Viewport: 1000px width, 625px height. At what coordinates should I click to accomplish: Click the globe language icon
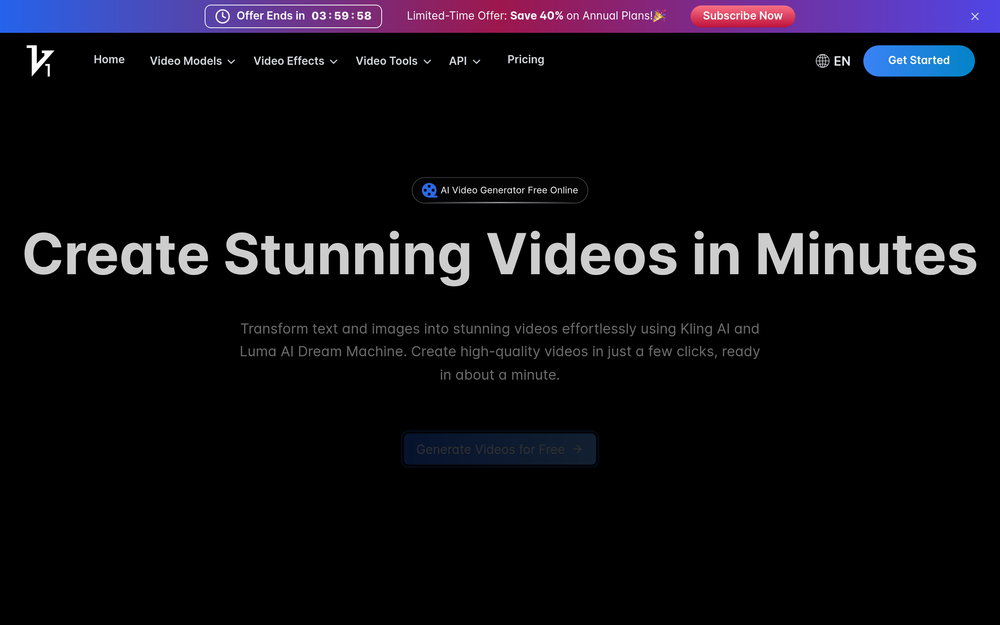point(822,61)
